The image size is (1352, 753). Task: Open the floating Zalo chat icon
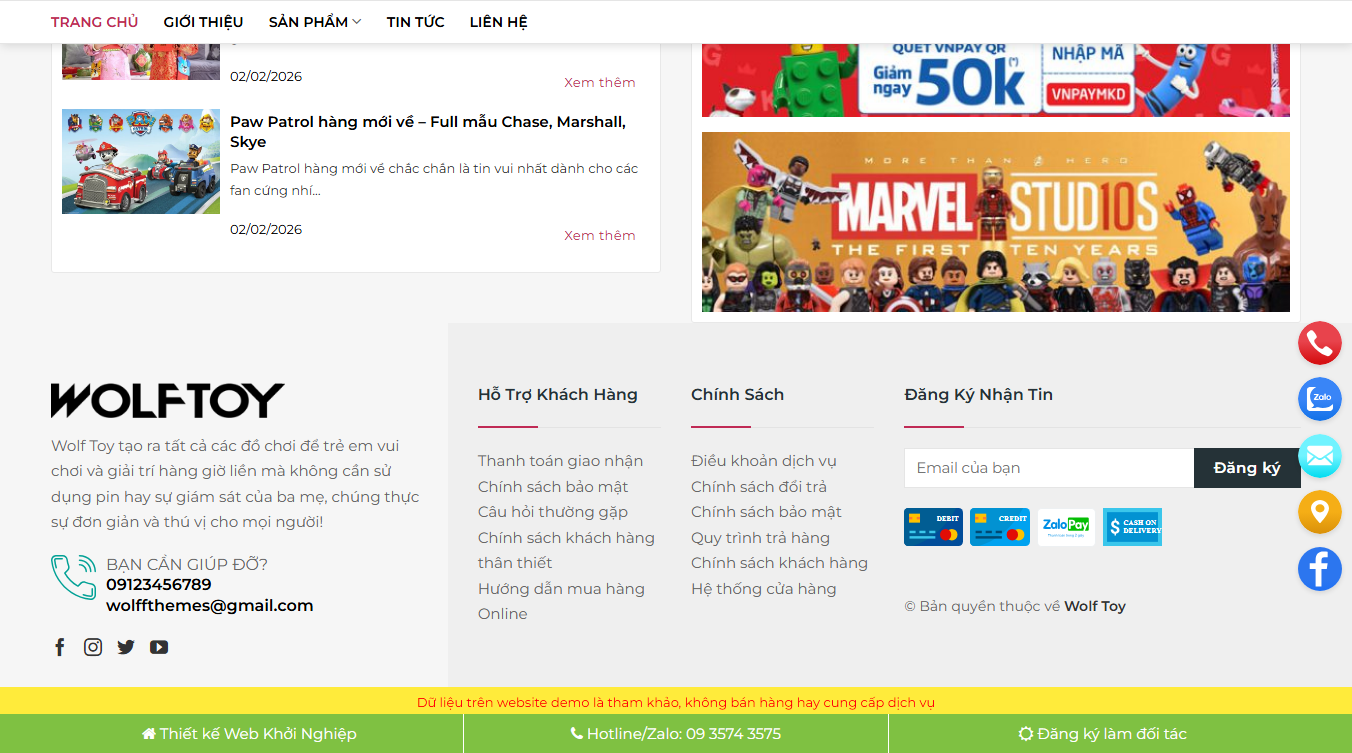[x=1319, y=399]
